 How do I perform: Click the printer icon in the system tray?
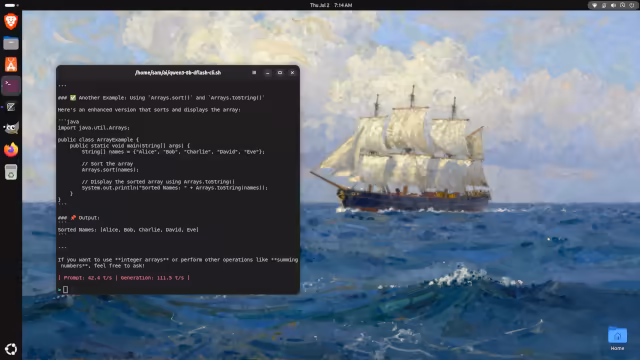click(604, 5)
